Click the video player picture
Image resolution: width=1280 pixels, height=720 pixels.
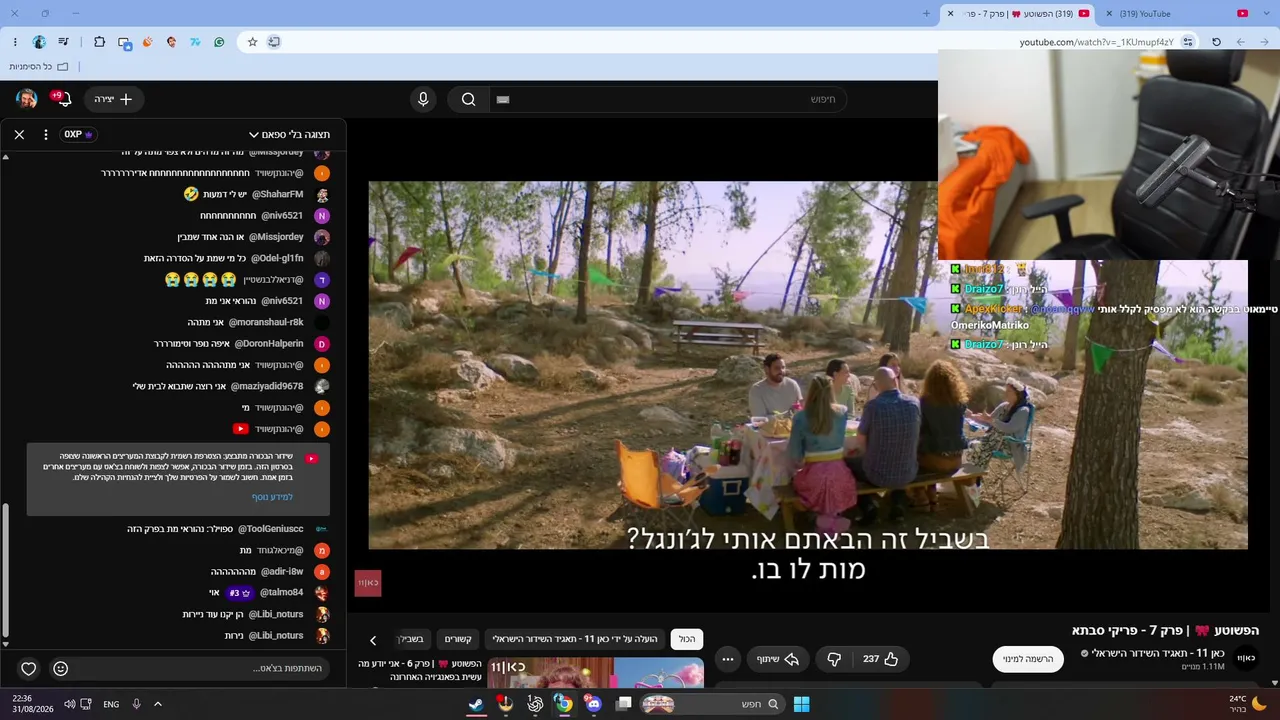(x=808, y=365)
